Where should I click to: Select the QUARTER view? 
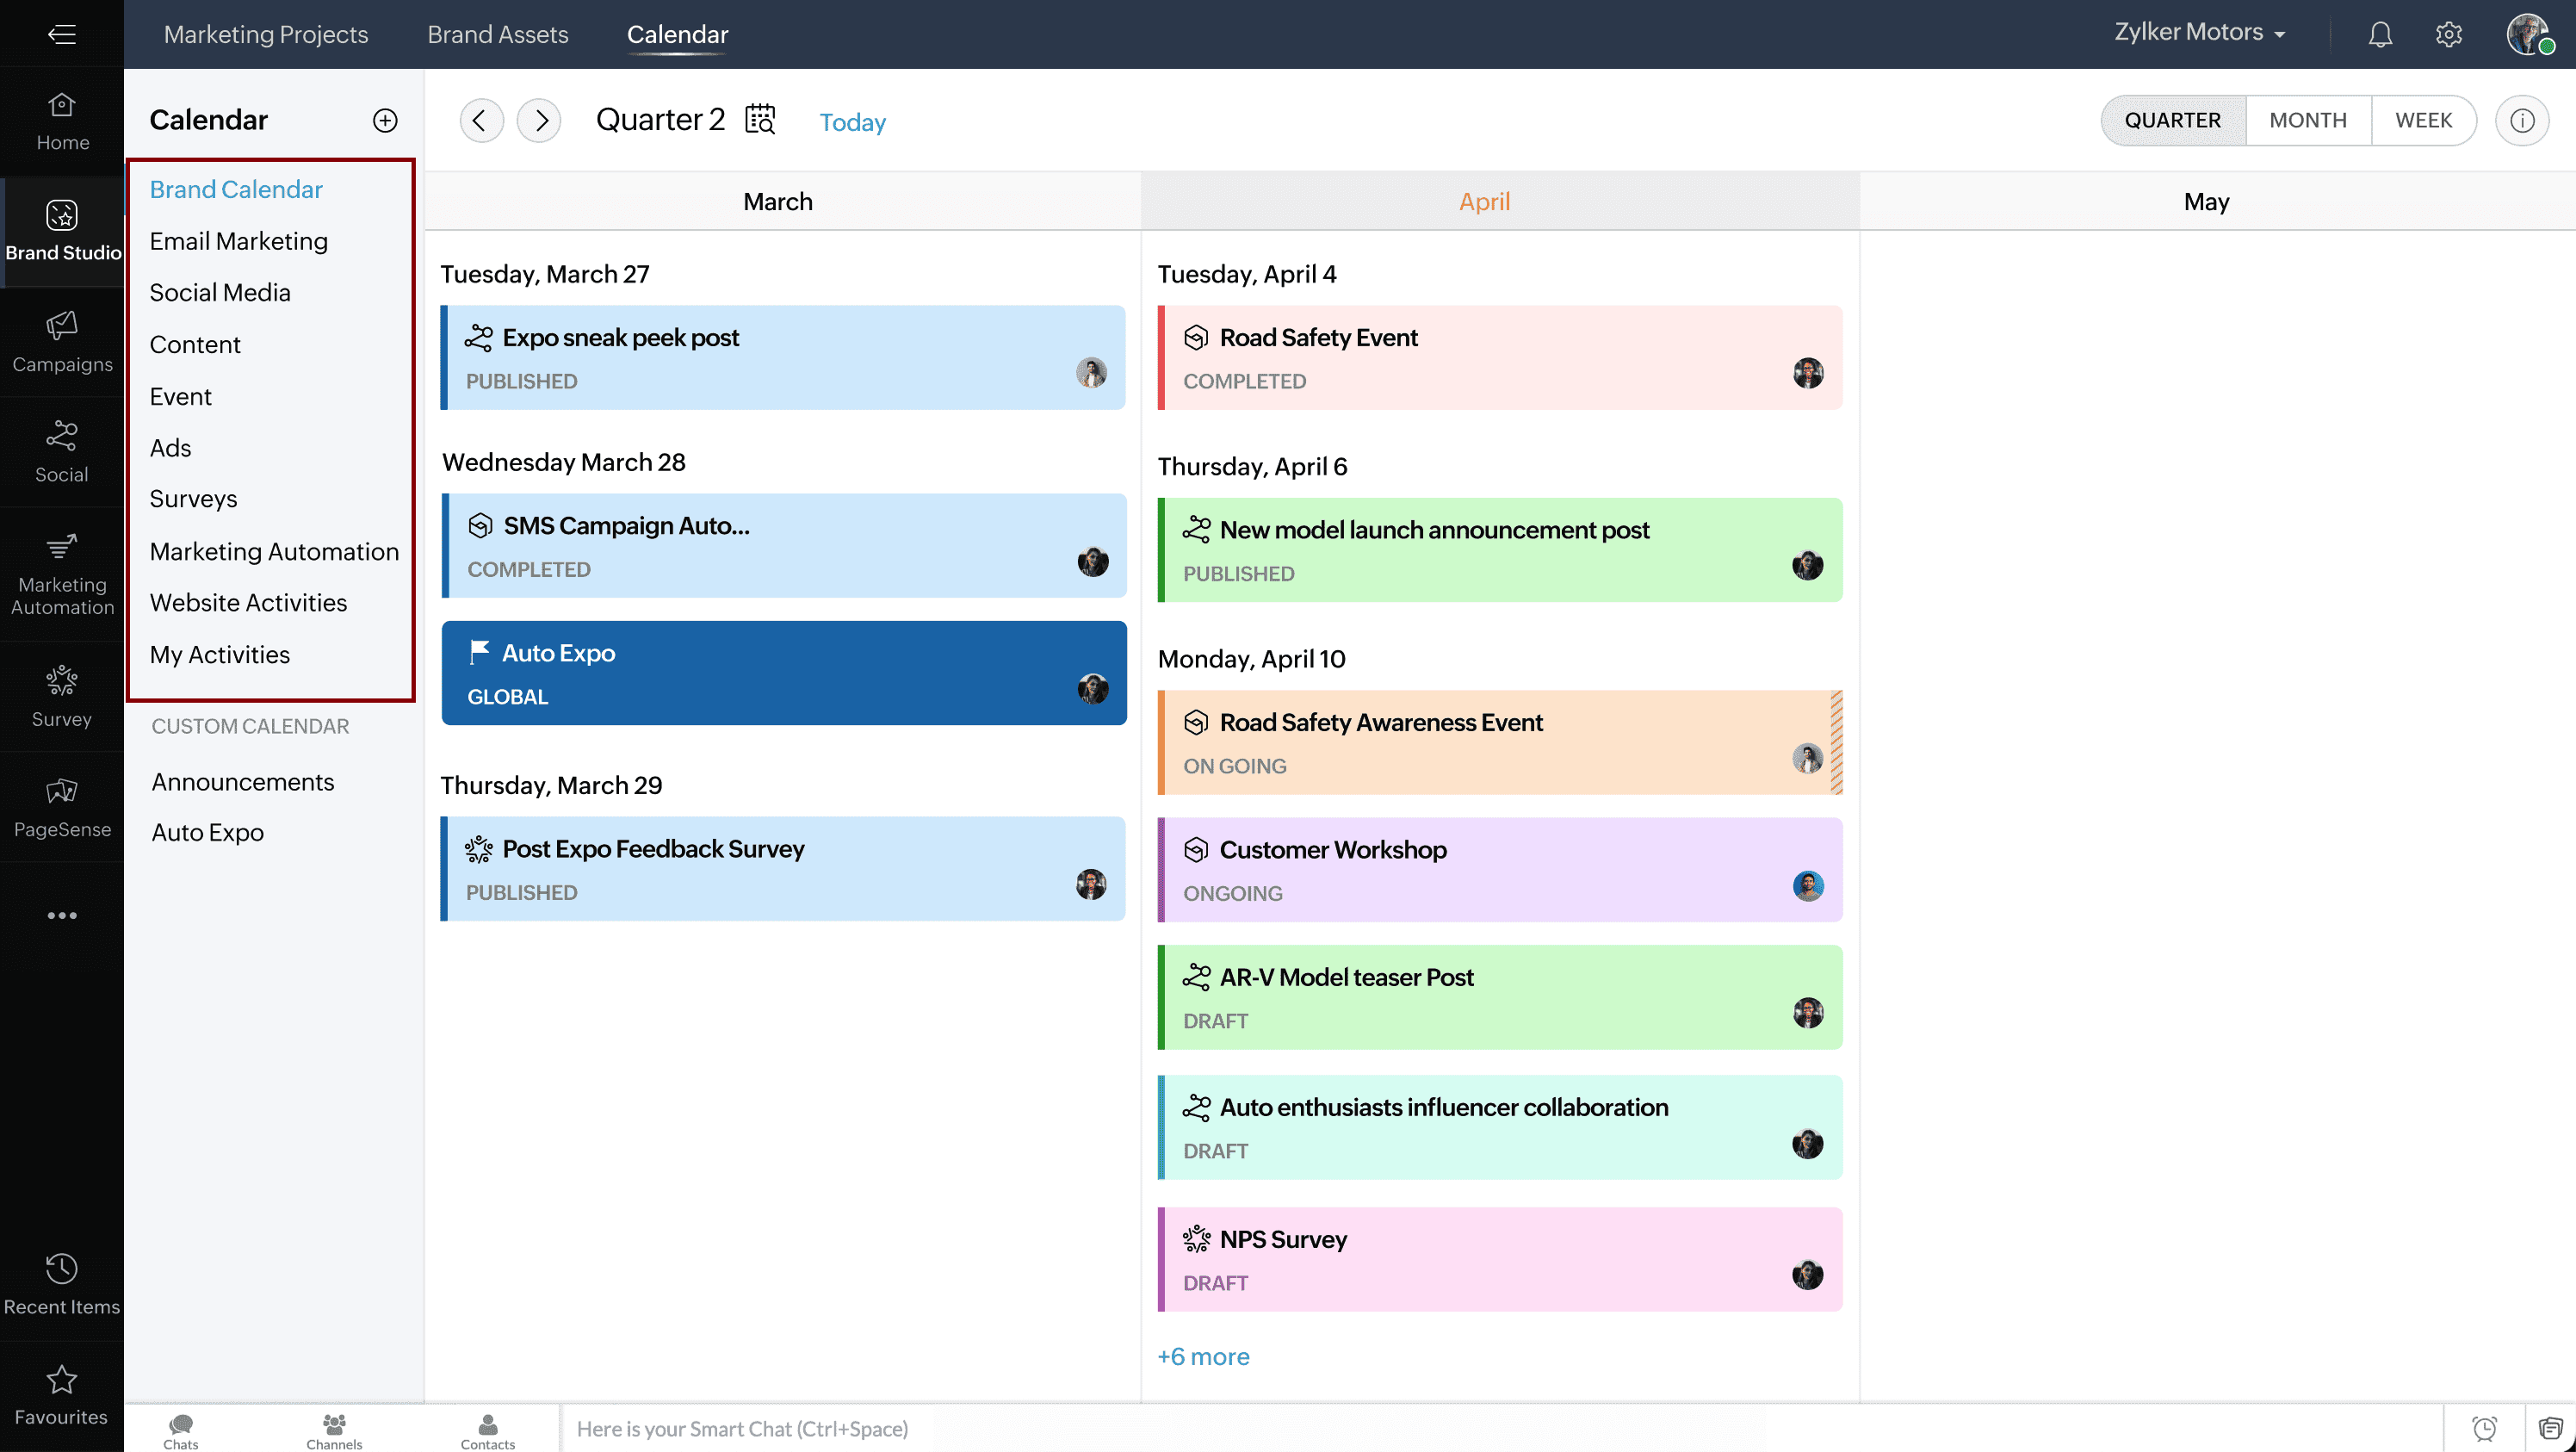tap(2172, 120)
